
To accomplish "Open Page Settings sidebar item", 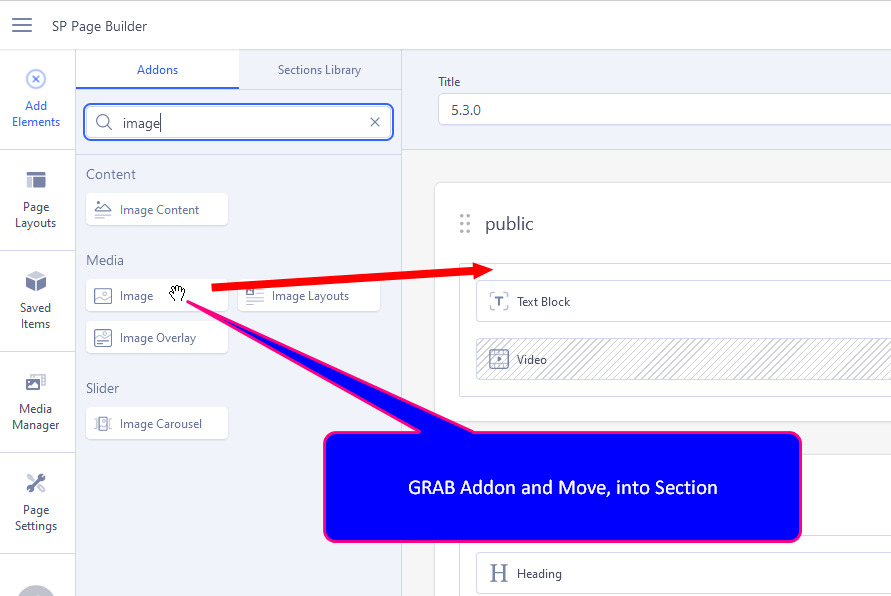I will tap(36, 503).
